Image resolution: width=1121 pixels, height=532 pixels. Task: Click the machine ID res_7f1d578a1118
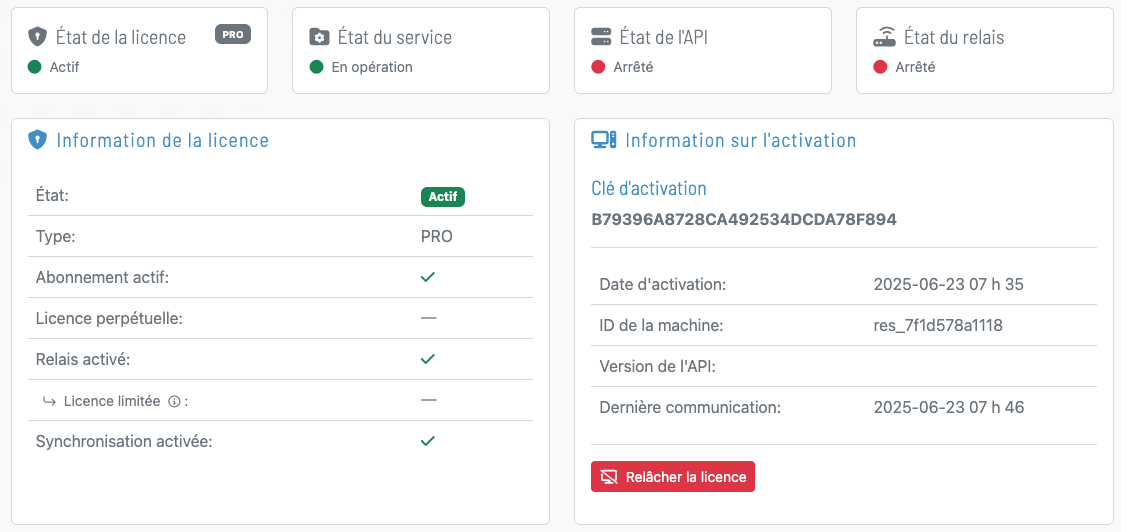(937, 325)
